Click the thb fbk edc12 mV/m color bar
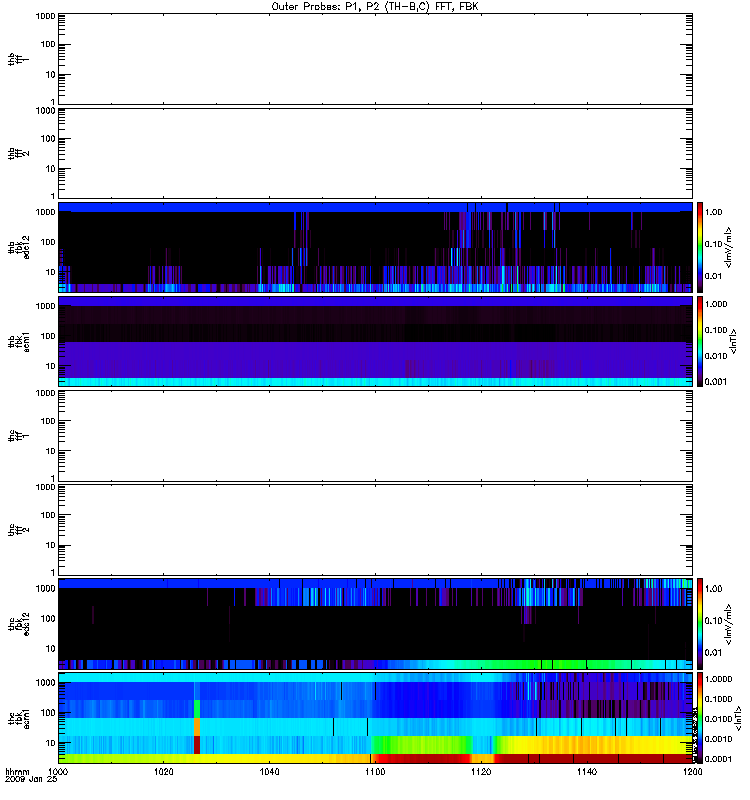The height and width of the screenshot is (800, 750). (700, 247)
